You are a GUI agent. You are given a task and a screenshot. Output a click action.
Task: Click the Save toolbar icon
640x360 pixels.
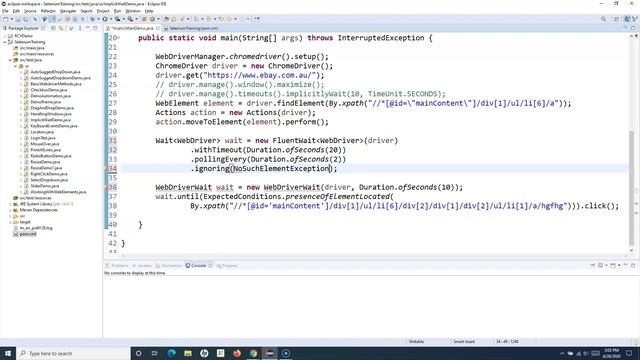tap(18, 19)
